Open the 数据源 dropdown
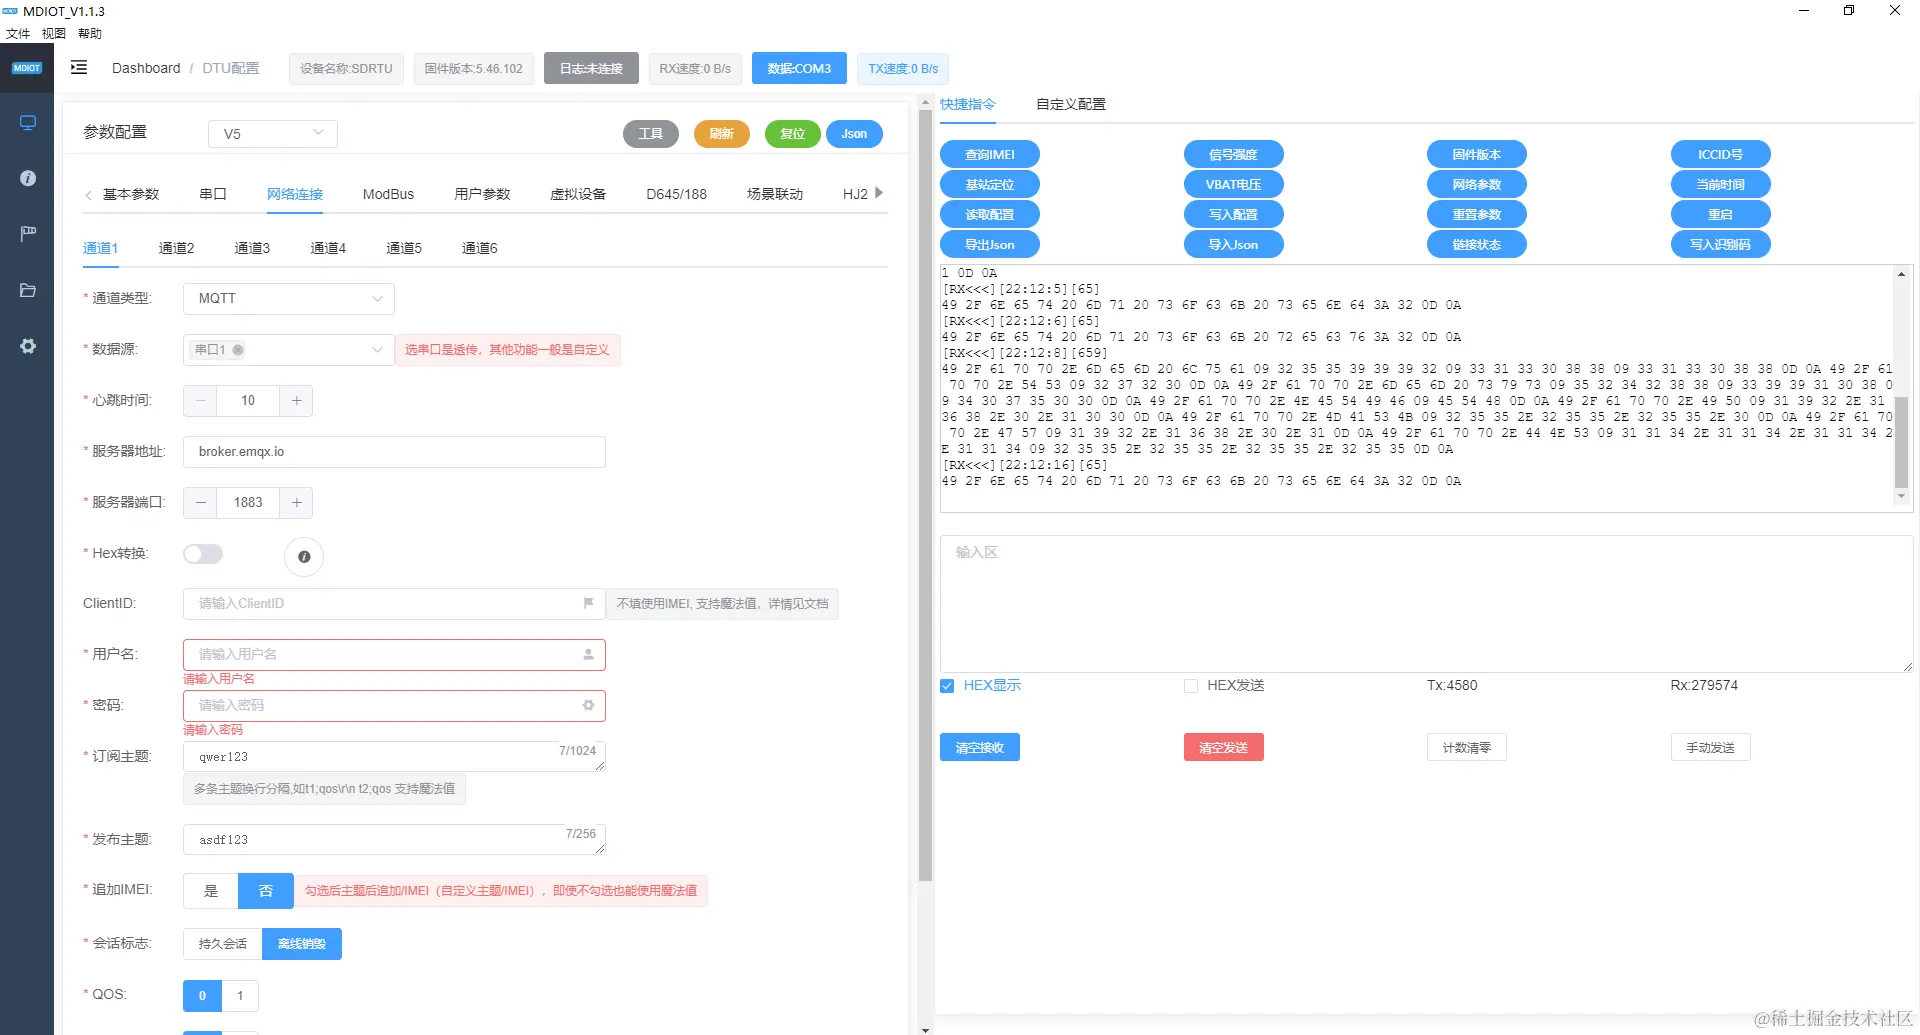This screenshot has width=1920, height=1035. [x=289, y=349]
